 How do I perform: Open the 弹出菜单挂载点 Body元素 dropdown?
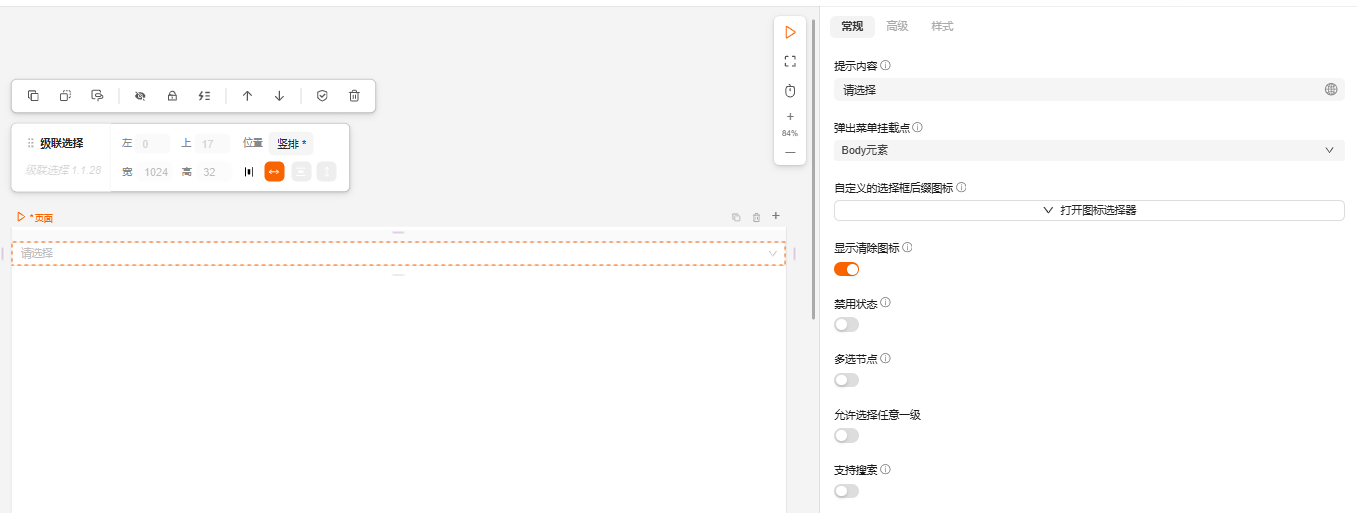tap(1088, 150)
